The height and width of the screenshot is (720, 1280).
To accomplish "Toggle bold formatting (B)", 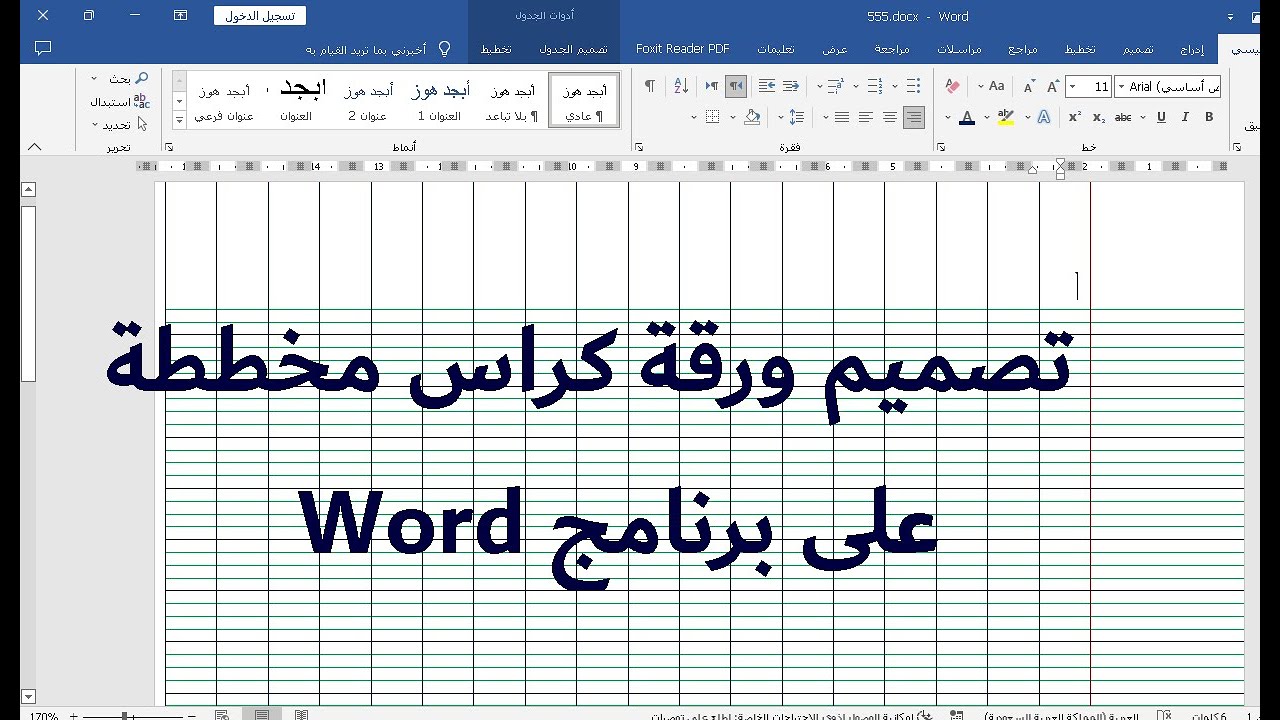I will tap(1209, 117).
